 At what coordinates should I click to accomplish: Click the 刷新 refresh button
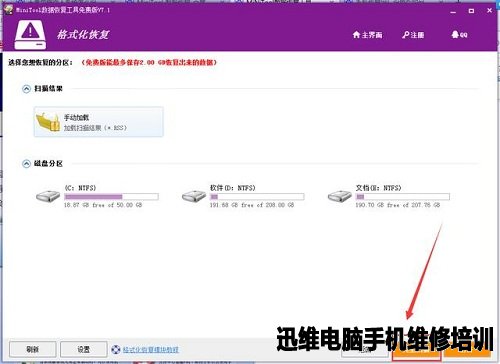click(33, 349)
